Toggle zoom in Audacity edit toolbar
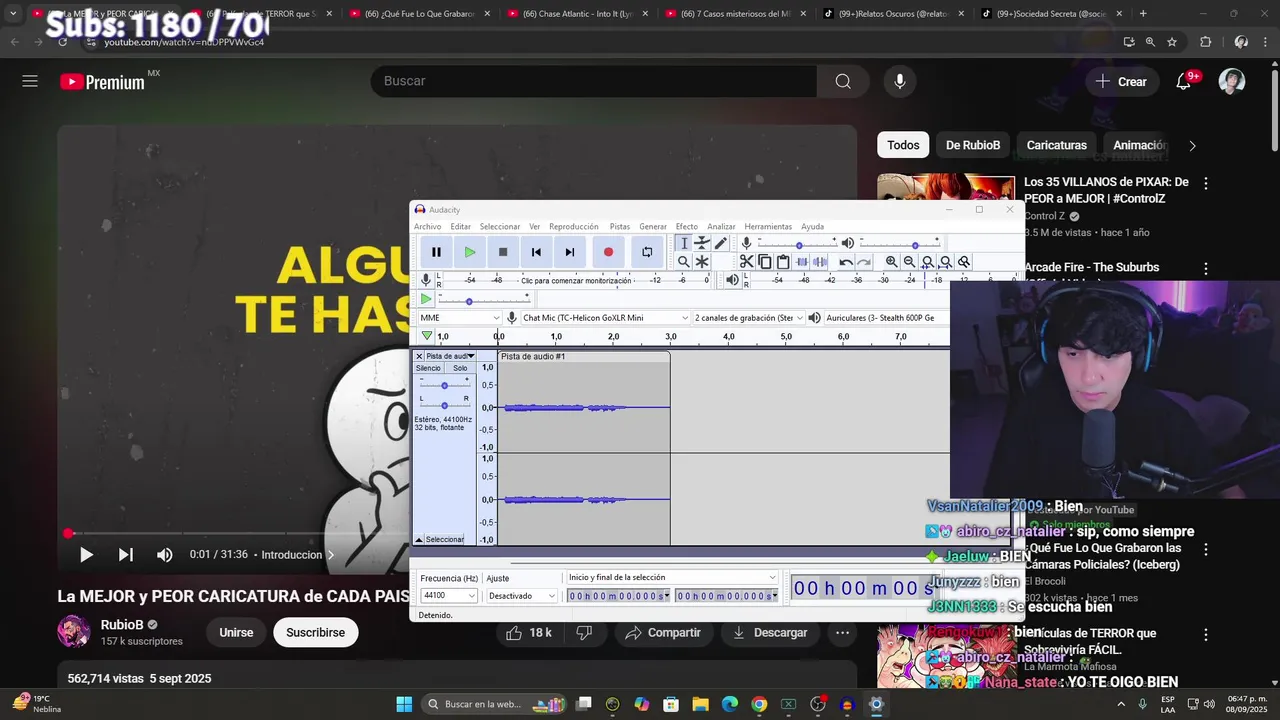This screenshot has height=720, width=1280. tap(964, 262)
